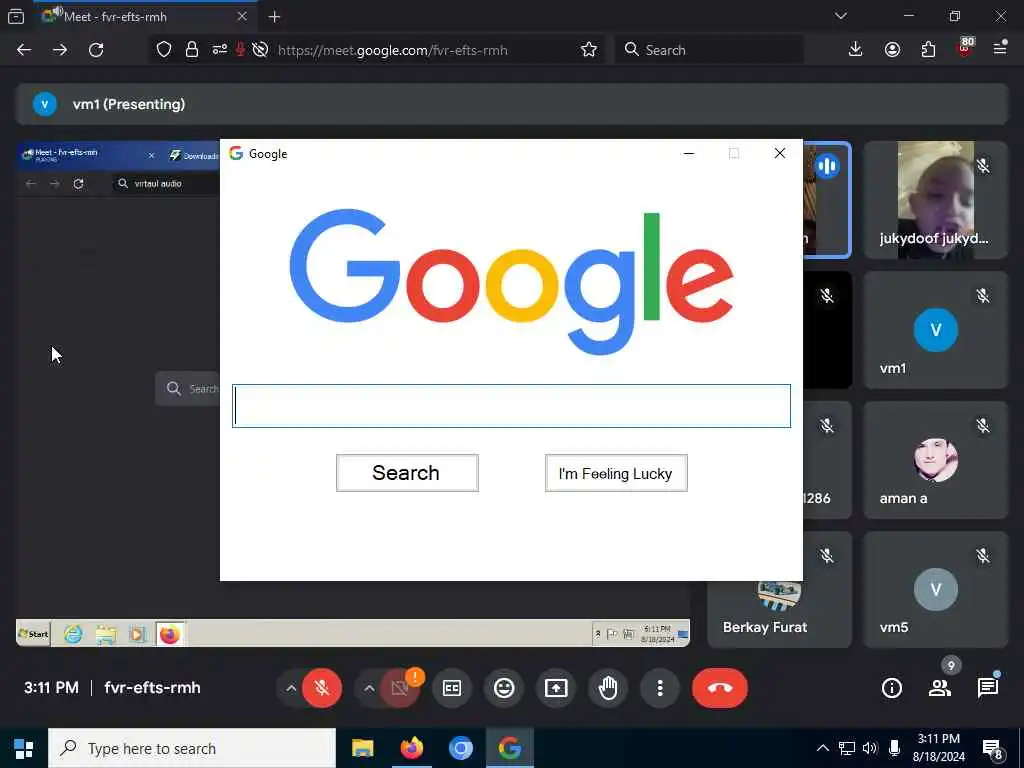Select vm5 participant tile

pyautogui.click(x=935, y=590)
